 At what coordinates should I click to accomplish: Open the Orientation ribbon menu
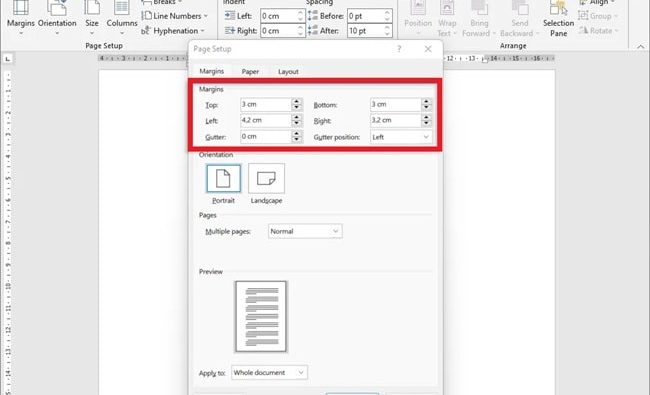pos(57,18)
